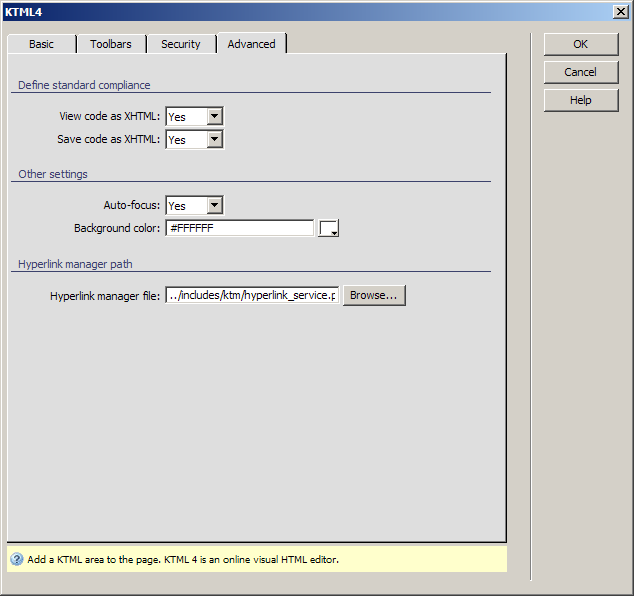Image resolution: width=634 pixels, height=596 pixels.
Task: Click the KTML area description text
Action: [183, 560]
